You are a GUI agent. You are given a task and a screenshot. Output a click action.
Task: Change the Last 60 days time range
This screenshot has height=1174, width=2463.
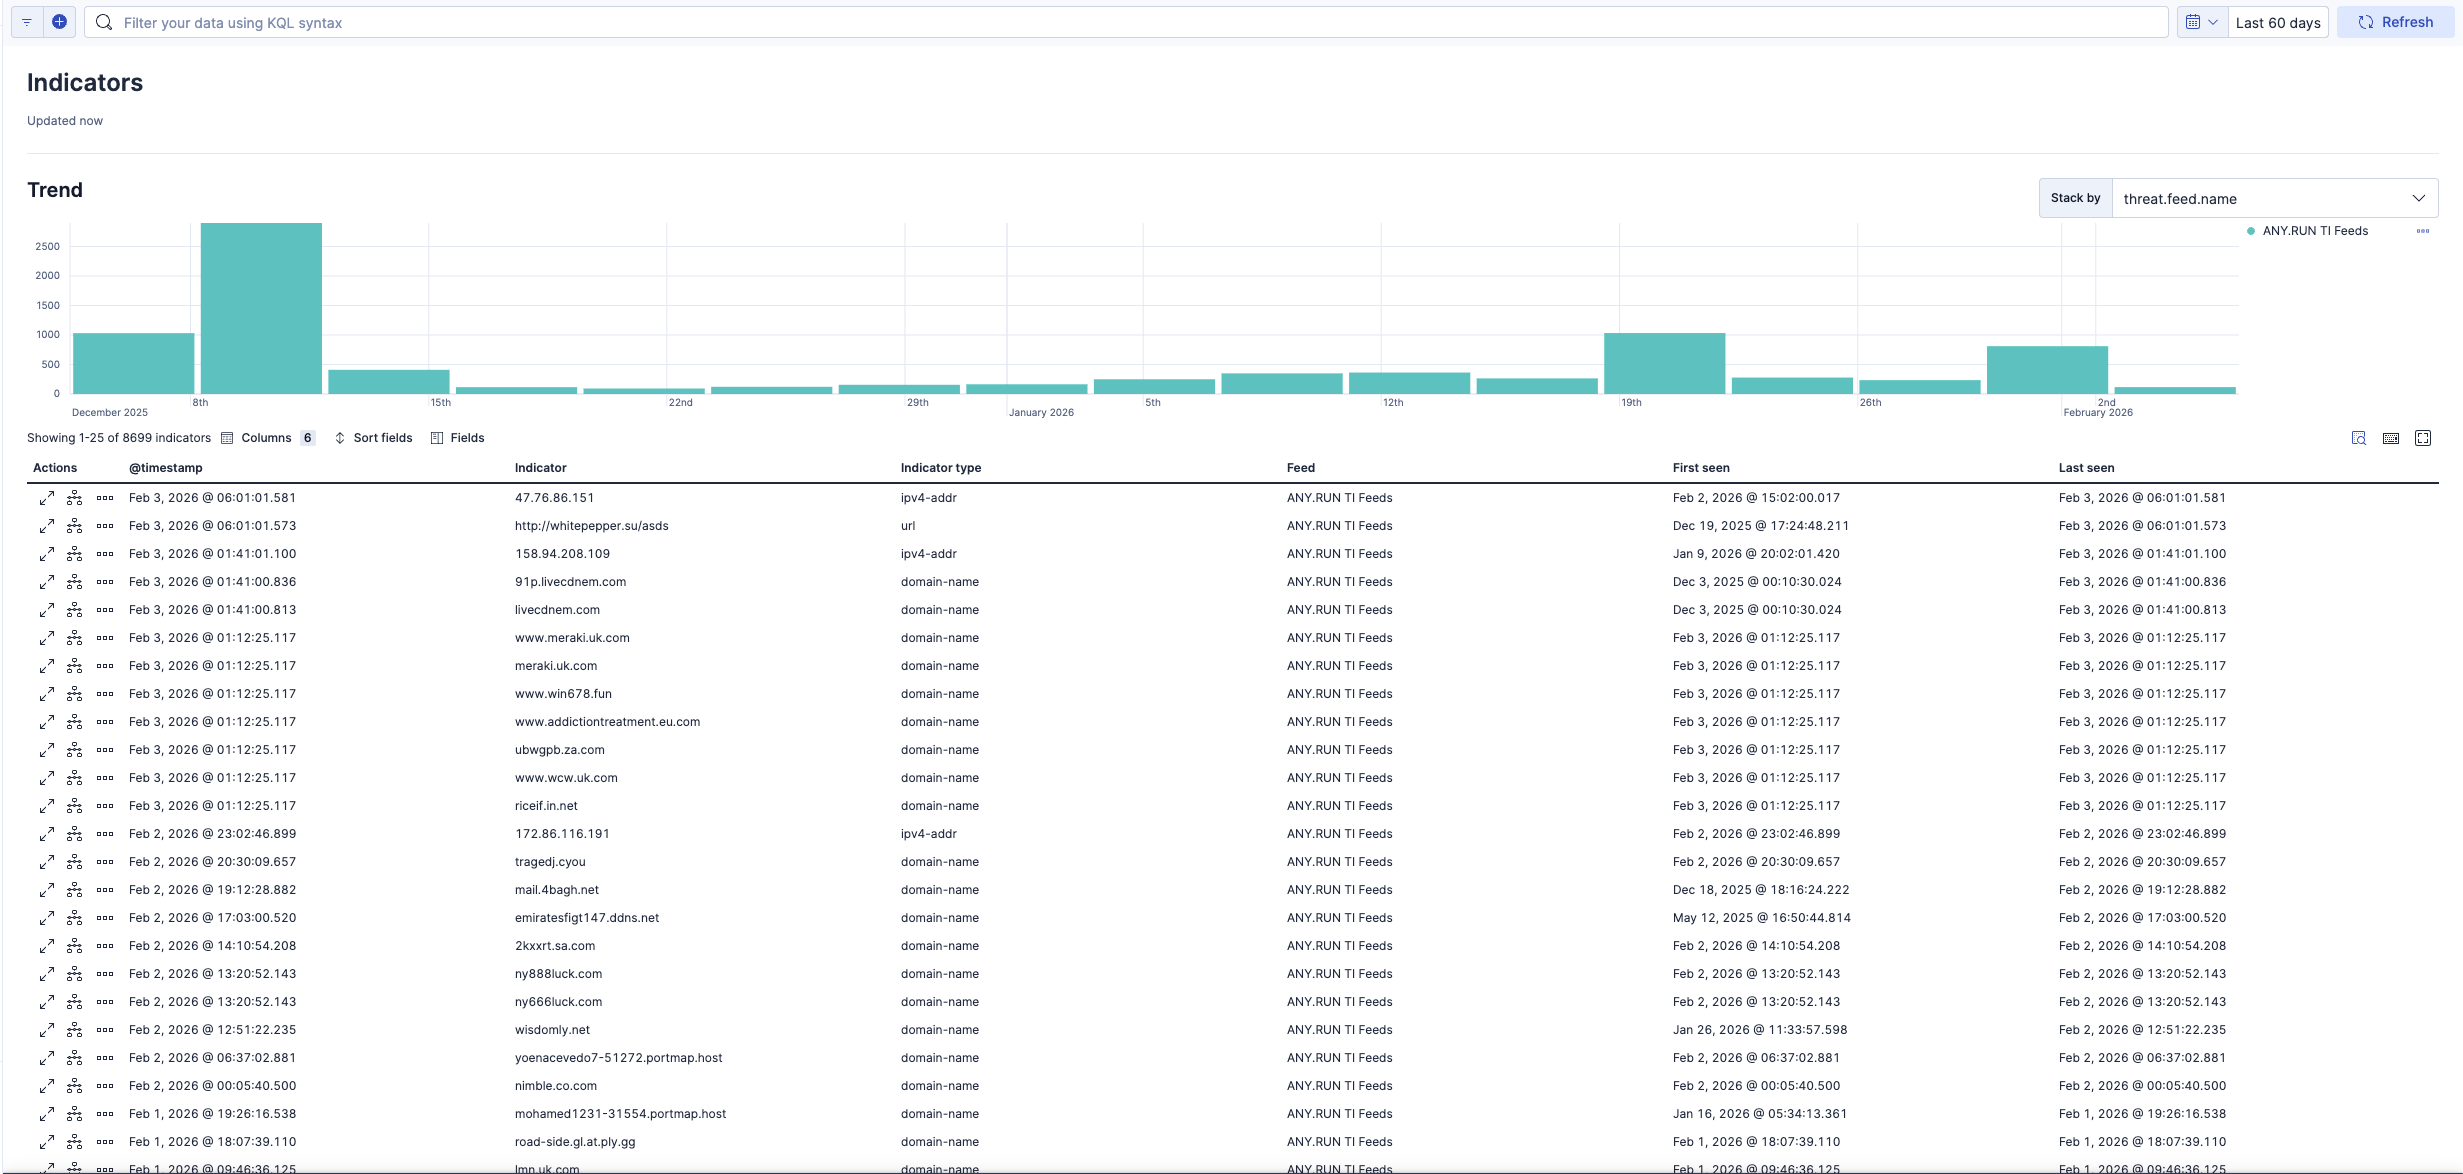click(2278, 21)
